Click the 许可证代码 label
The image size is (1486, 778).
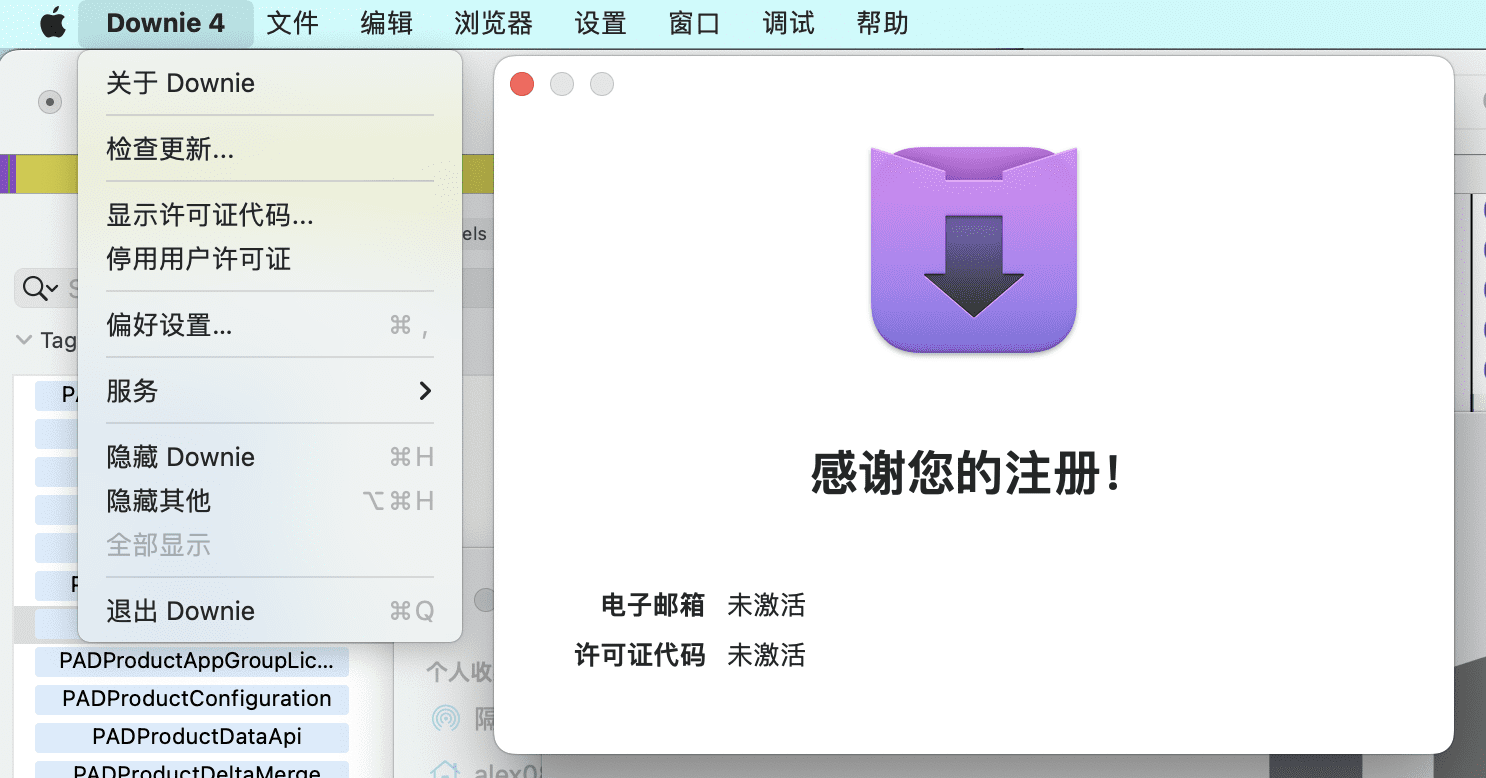(640, 655)
